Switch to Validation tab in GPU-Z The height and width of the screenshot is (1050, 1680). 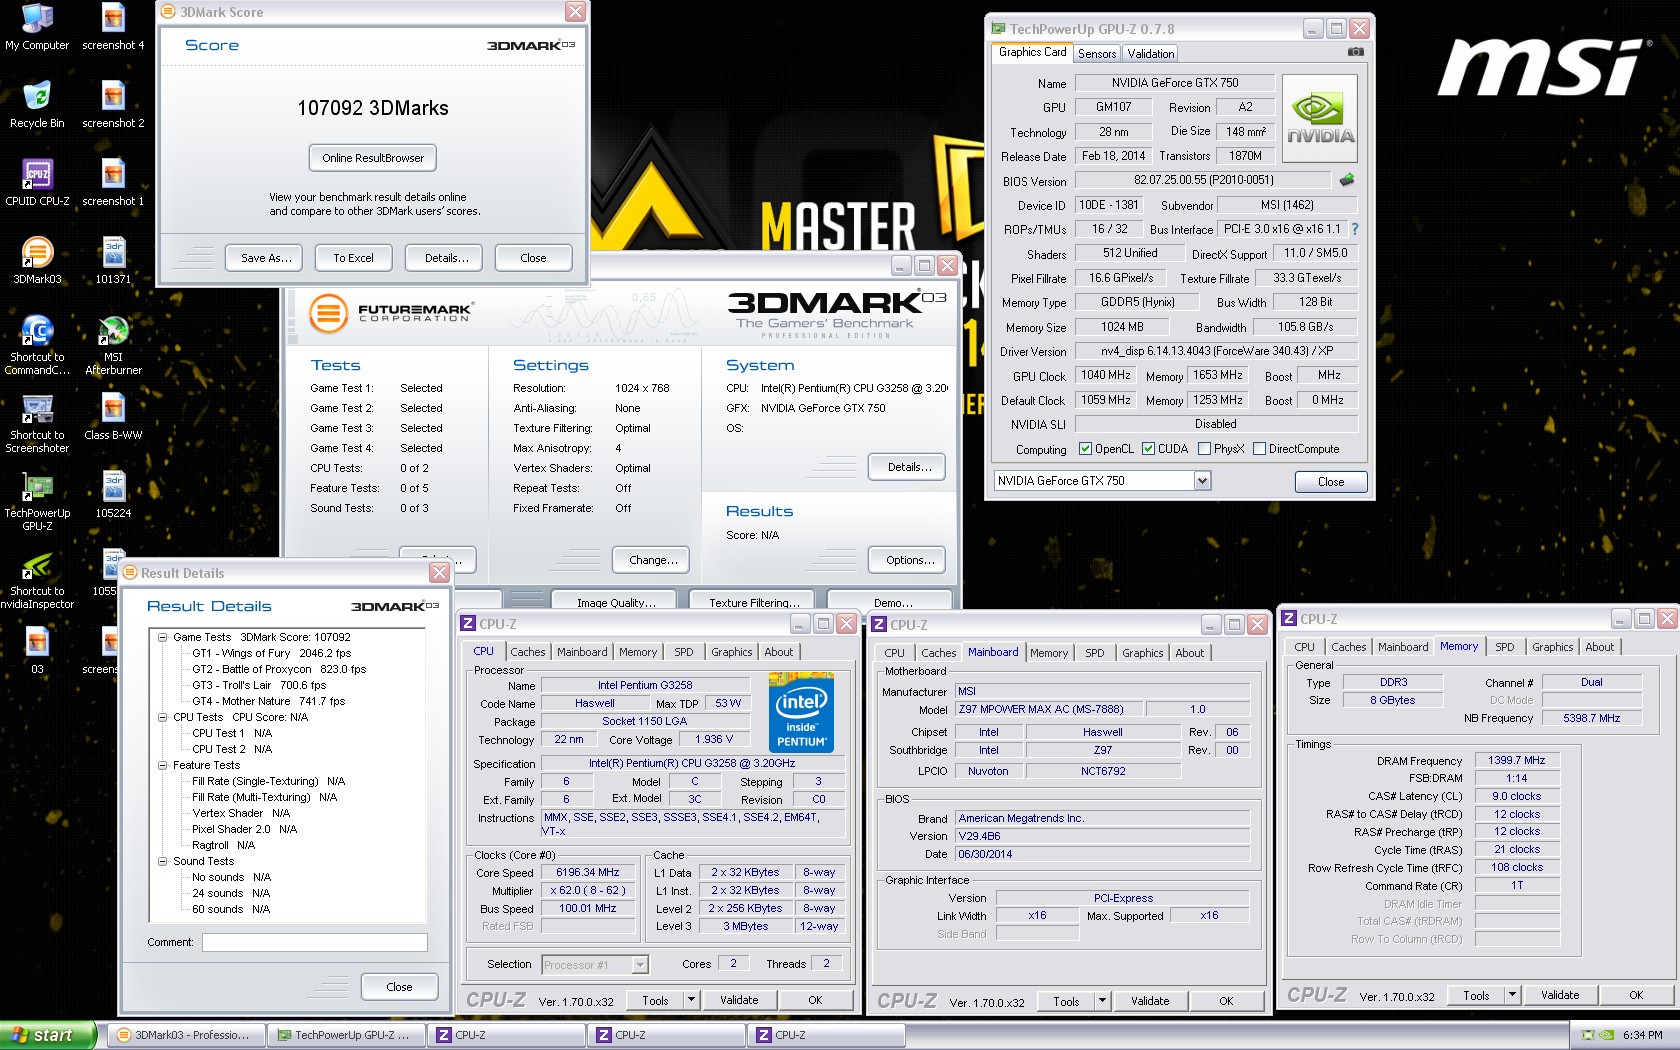coord(1151,54)
